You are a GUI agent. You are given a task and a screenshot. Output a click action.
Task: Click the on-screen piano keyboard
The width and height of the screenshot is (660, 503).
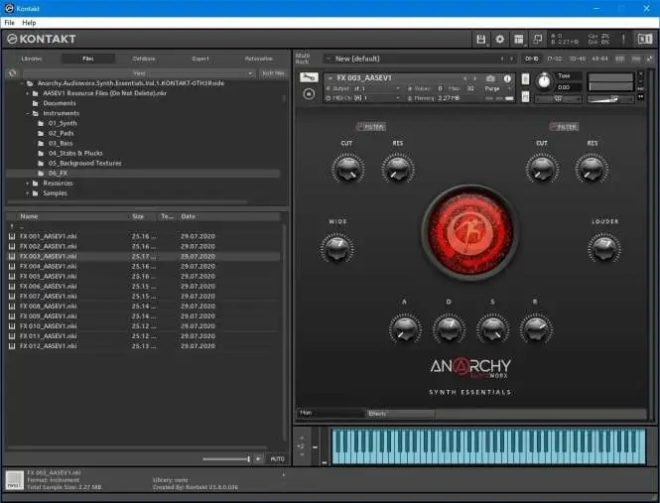coord(489,447)
